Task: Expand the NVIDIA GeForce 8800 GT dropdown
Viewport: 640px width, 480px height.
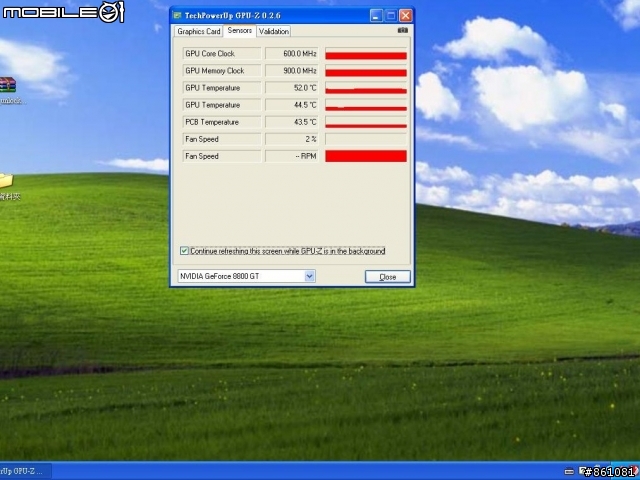Action: (x=309, y=276)
